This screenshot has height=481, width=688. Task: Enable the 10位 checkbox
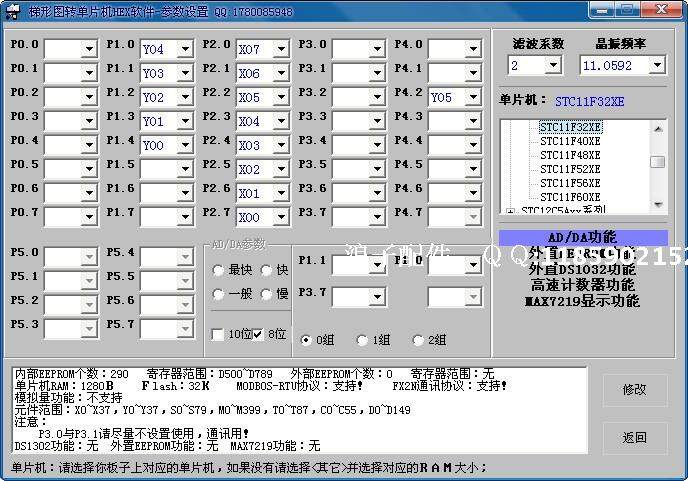[x=218, y=334]
